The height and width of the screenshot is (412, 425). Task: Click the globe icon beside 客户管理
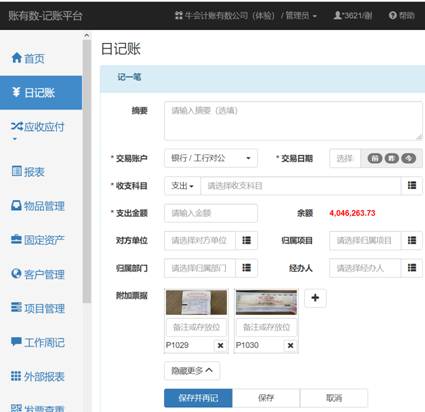point(16,273)
